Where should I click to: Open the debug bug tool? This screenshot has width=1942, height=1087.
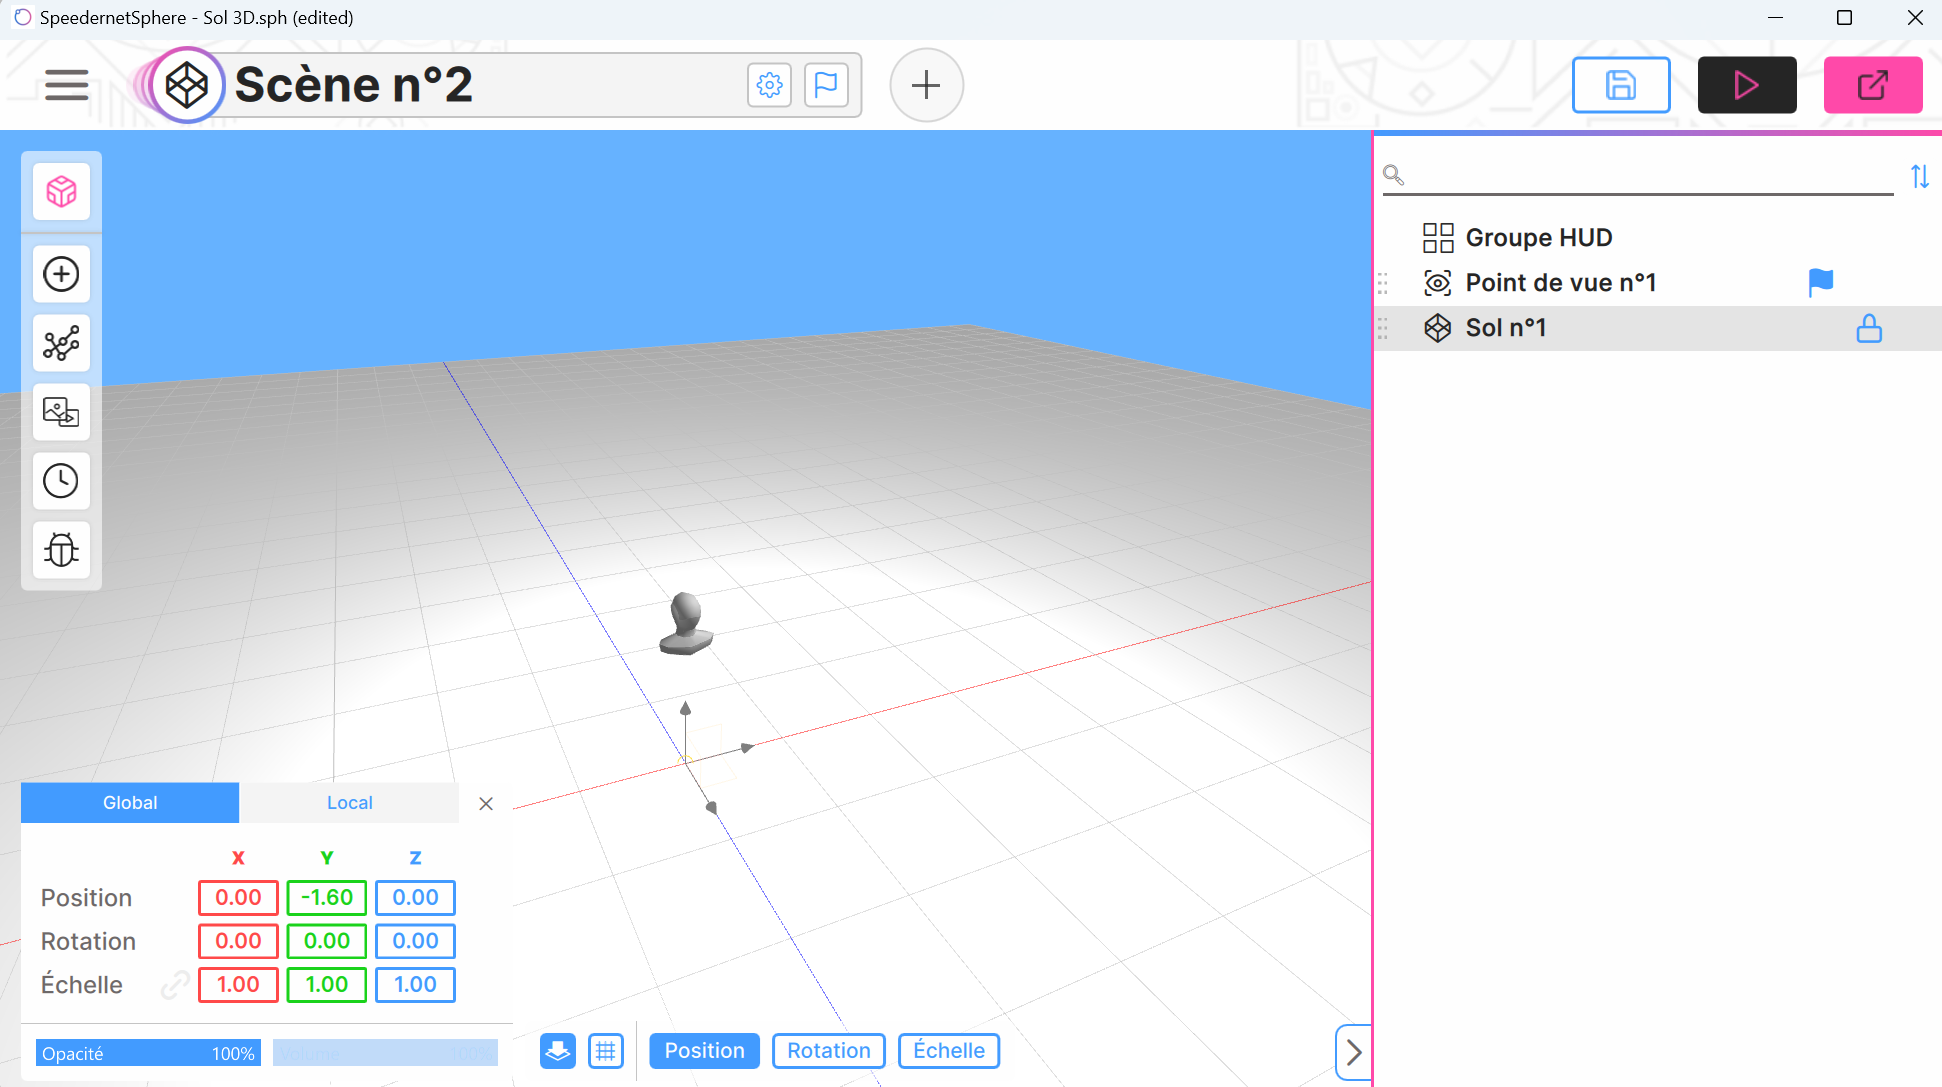(61, 550)
